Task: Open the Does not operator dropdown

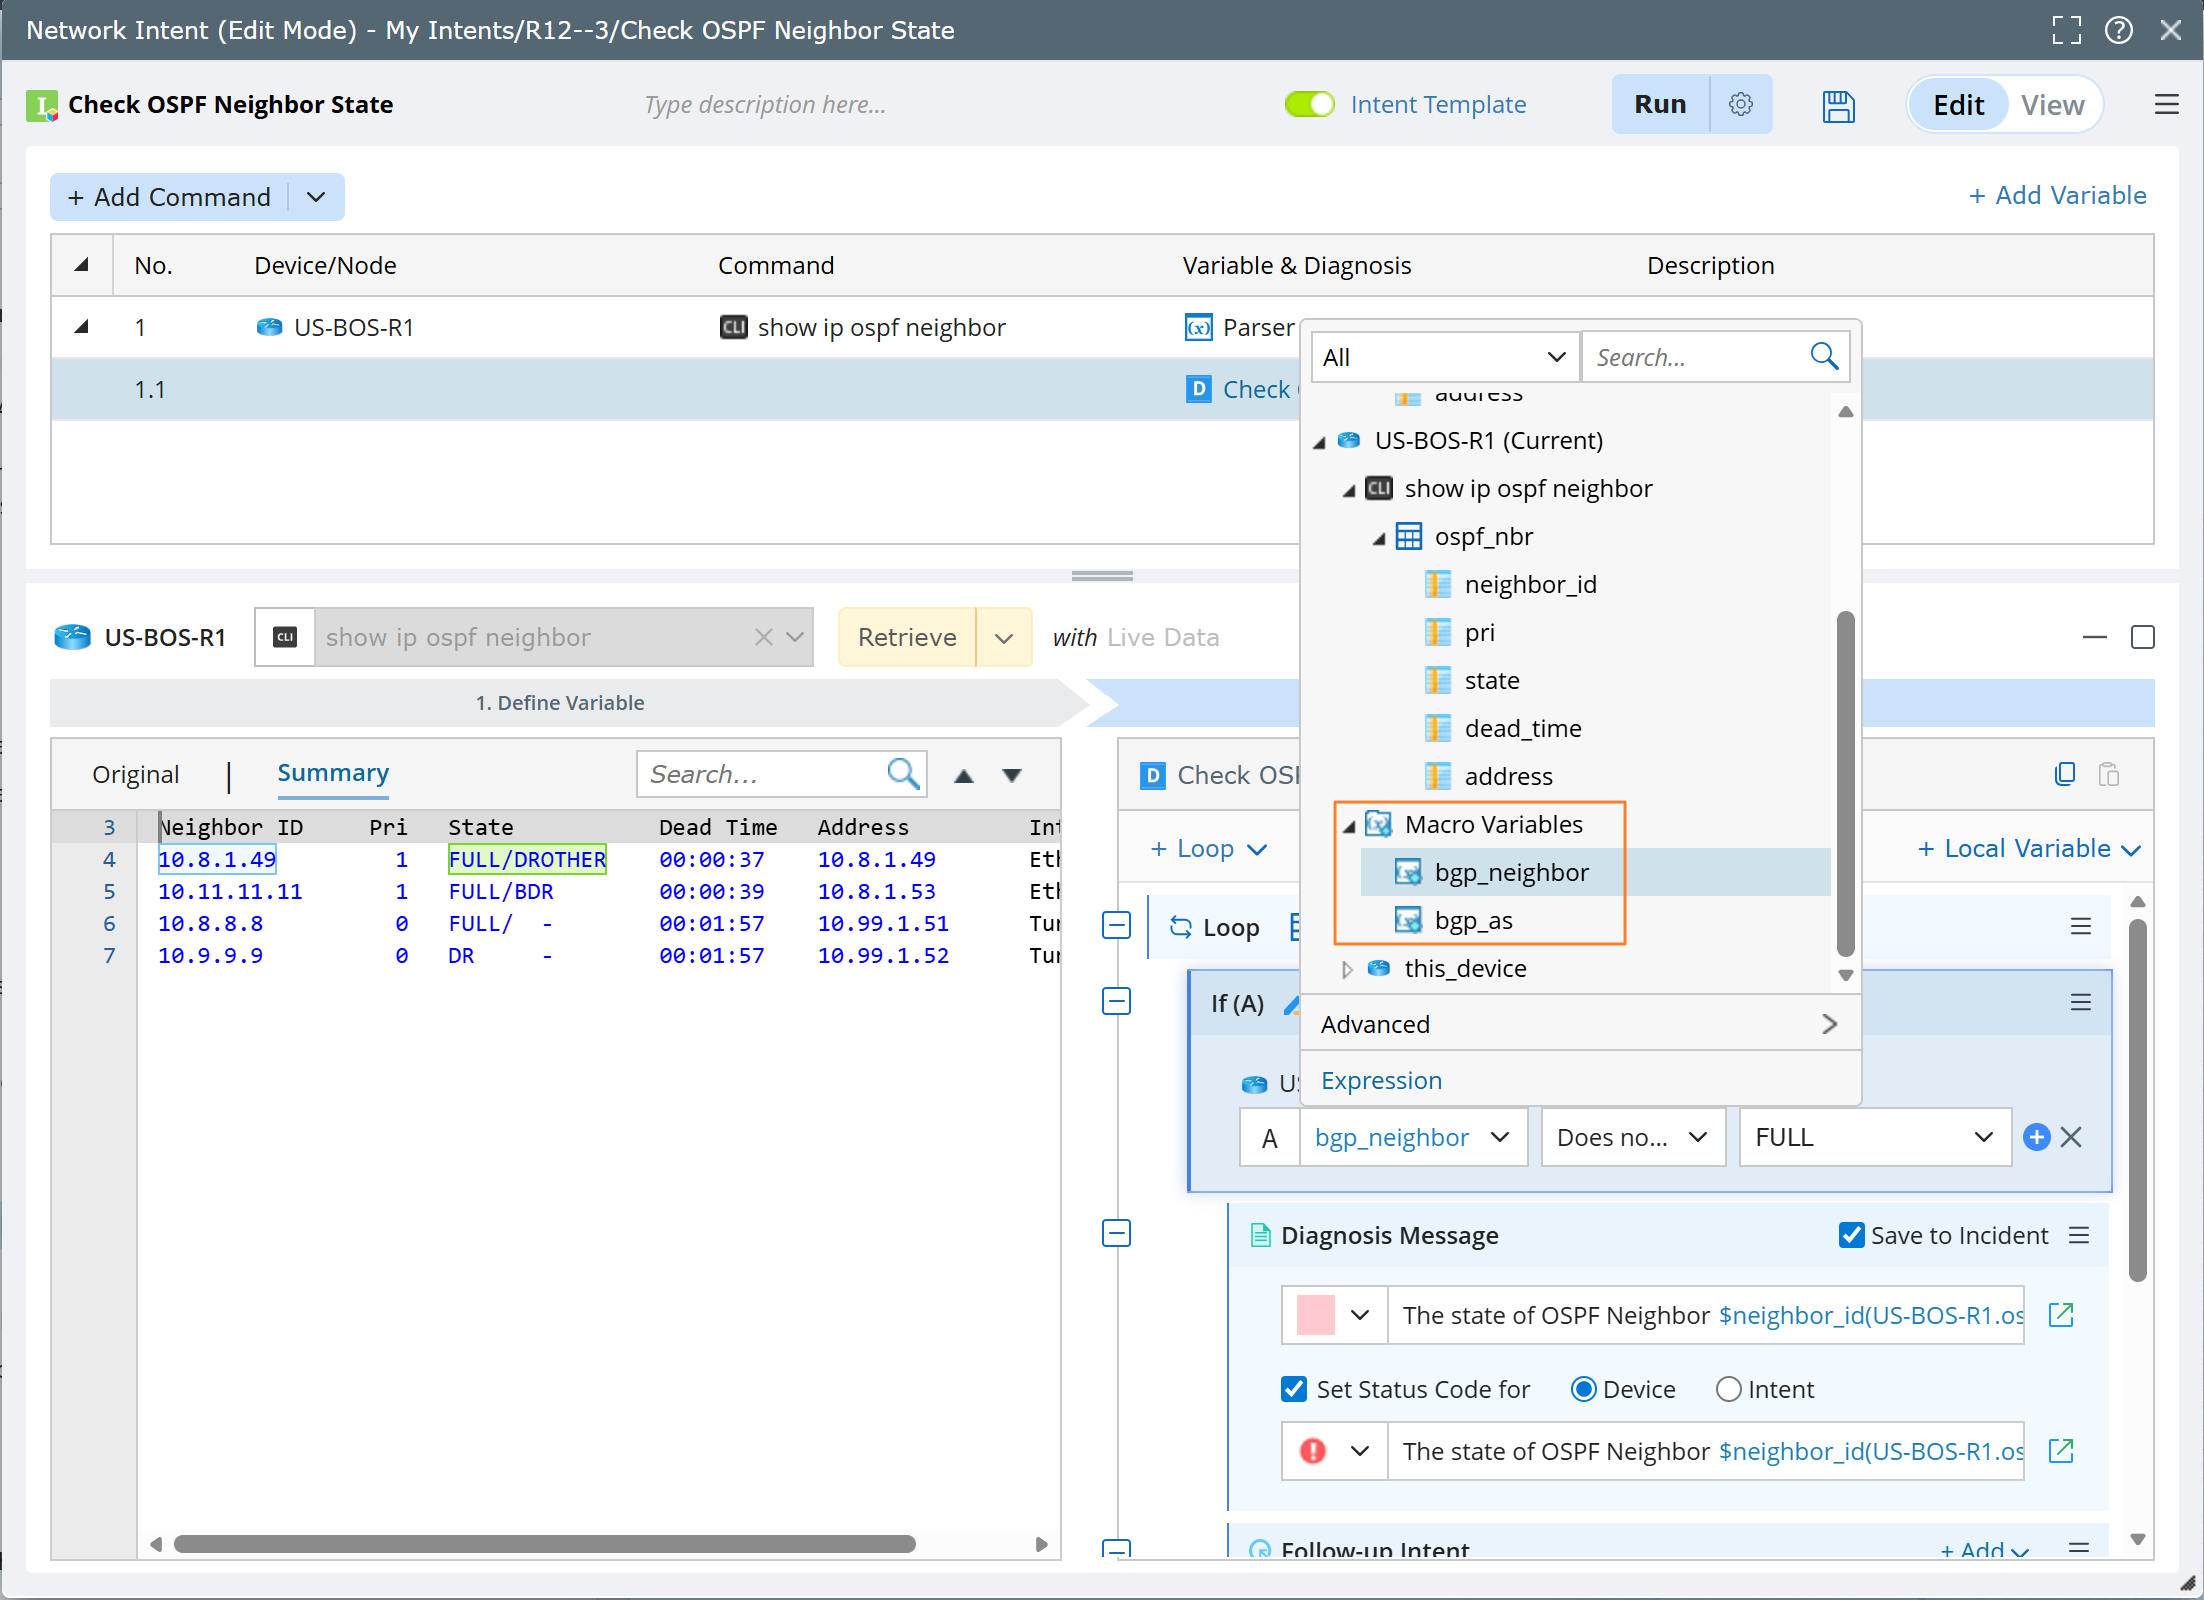Action: (1632, 1137)
